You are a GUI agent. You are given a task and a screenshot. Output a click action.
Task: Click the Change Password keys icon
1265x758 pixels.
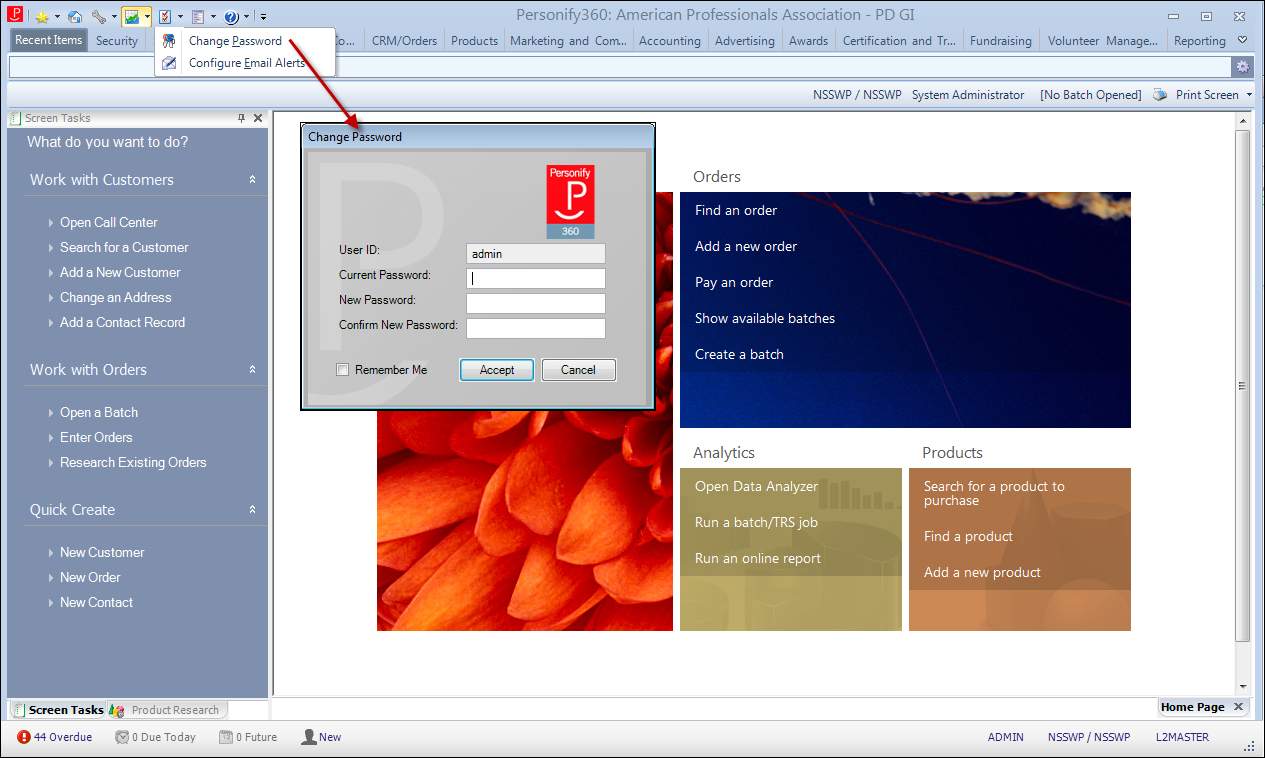pyautogui.click(x=170, y=41)
